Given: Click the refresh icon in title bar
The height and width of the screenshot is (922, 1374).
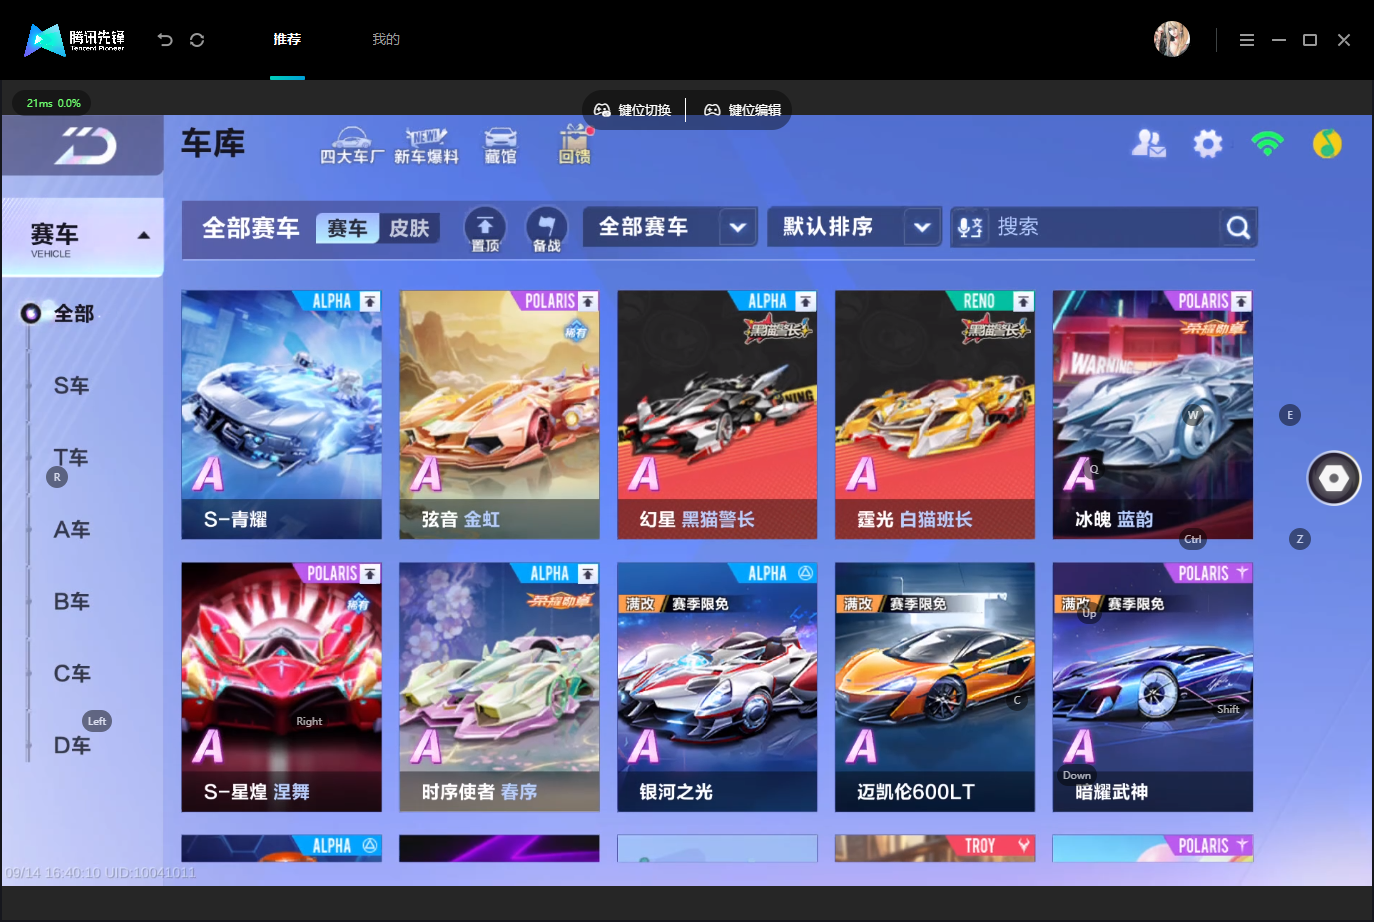Looking at the screenshot, I should click(197, 40).
